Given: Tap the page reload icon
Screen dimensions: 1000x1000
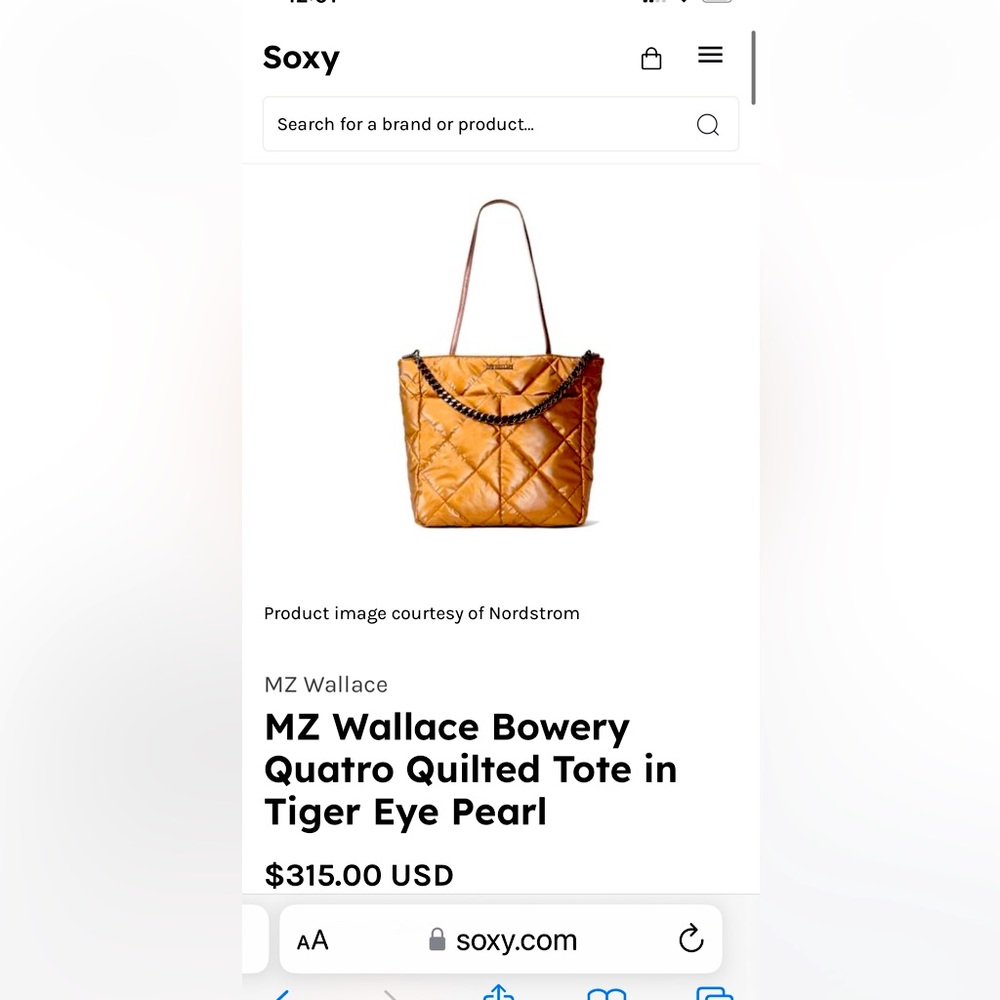Looking at the screenshot, I should coord(690,939).
